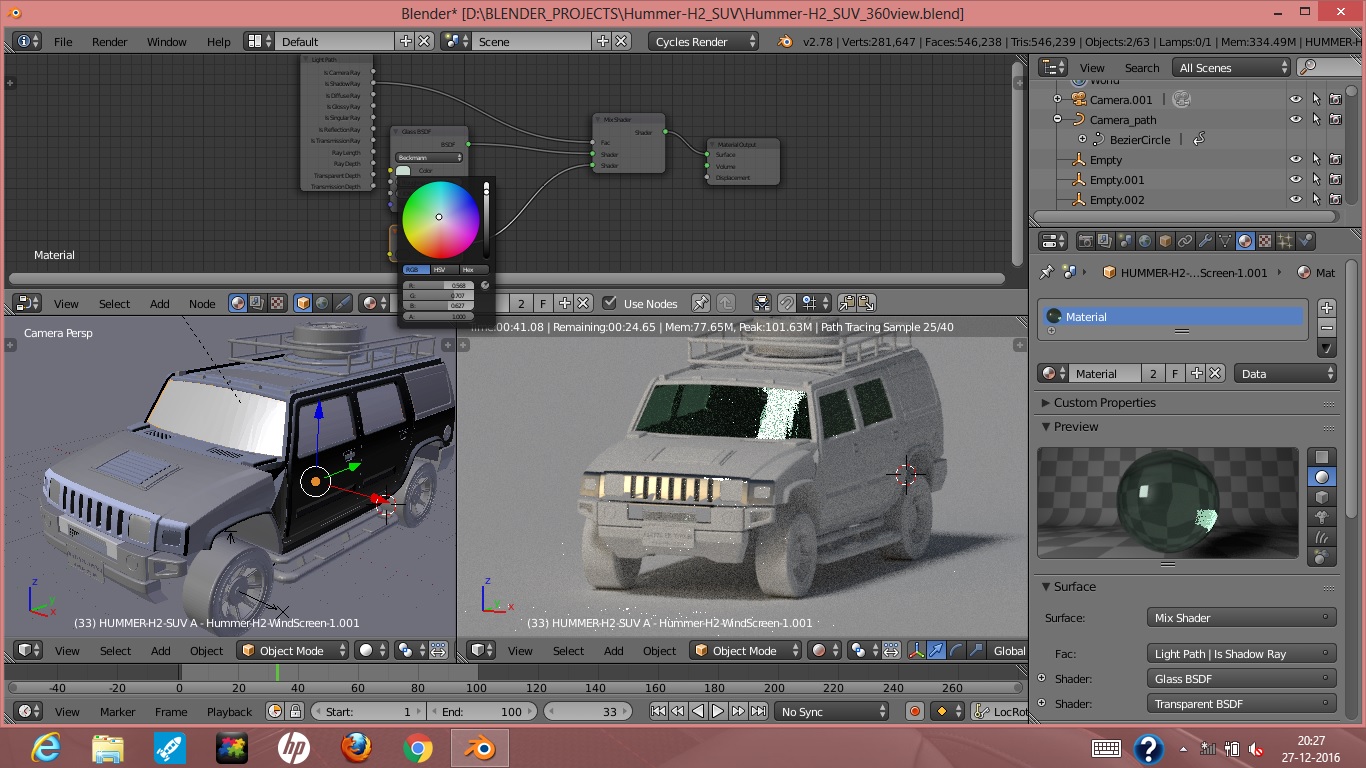Toggle the Use Nodes checkbox
Image resolution: width=1366 pixels, height=768 pixels.
[609, 303]
